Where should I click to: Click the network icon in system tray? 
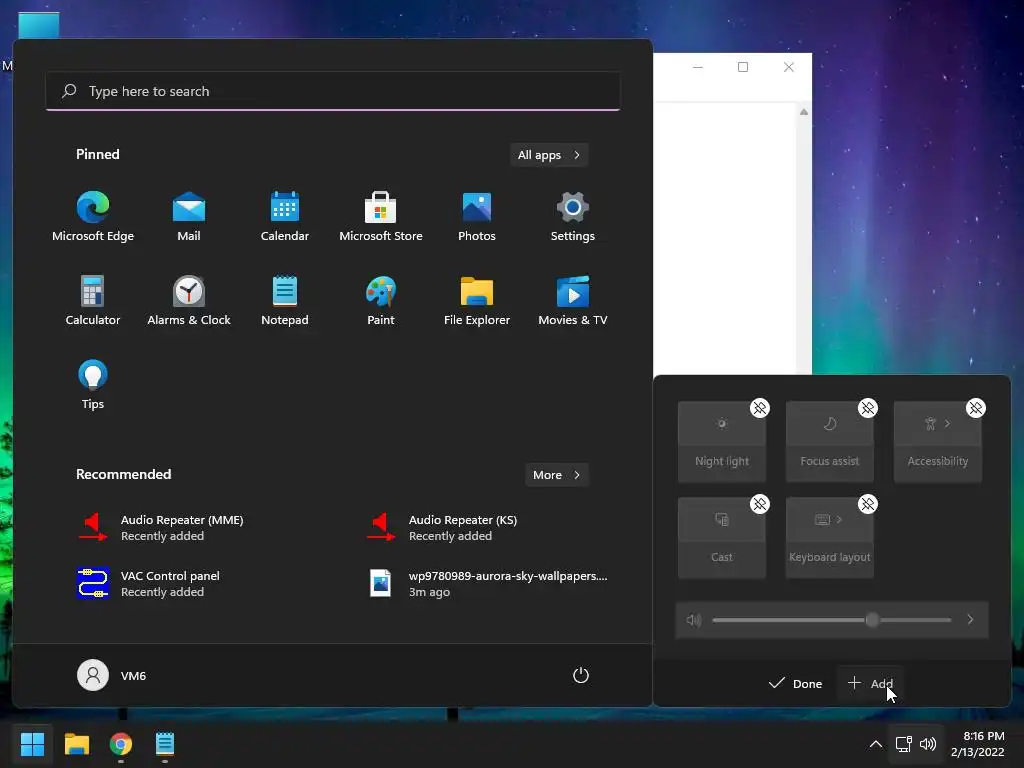[903, 744]
